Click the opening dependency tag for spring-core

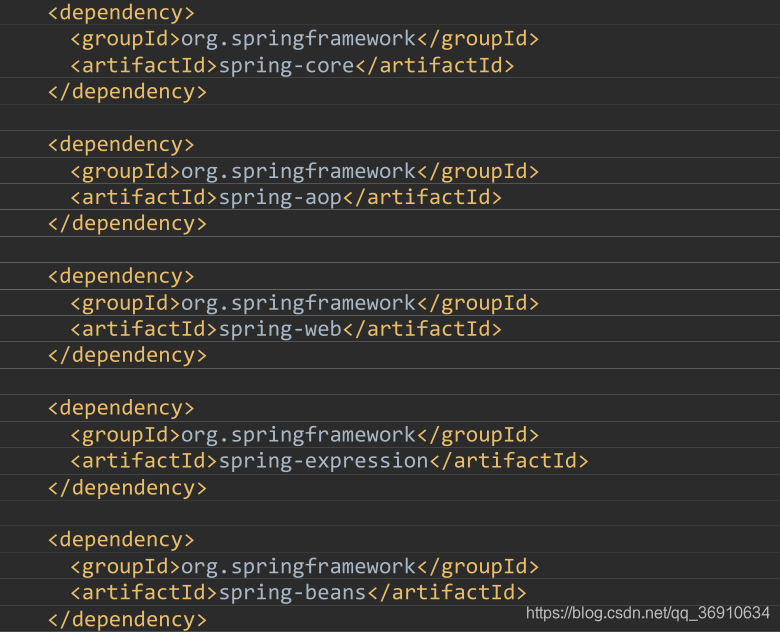(x=121, y=13)
